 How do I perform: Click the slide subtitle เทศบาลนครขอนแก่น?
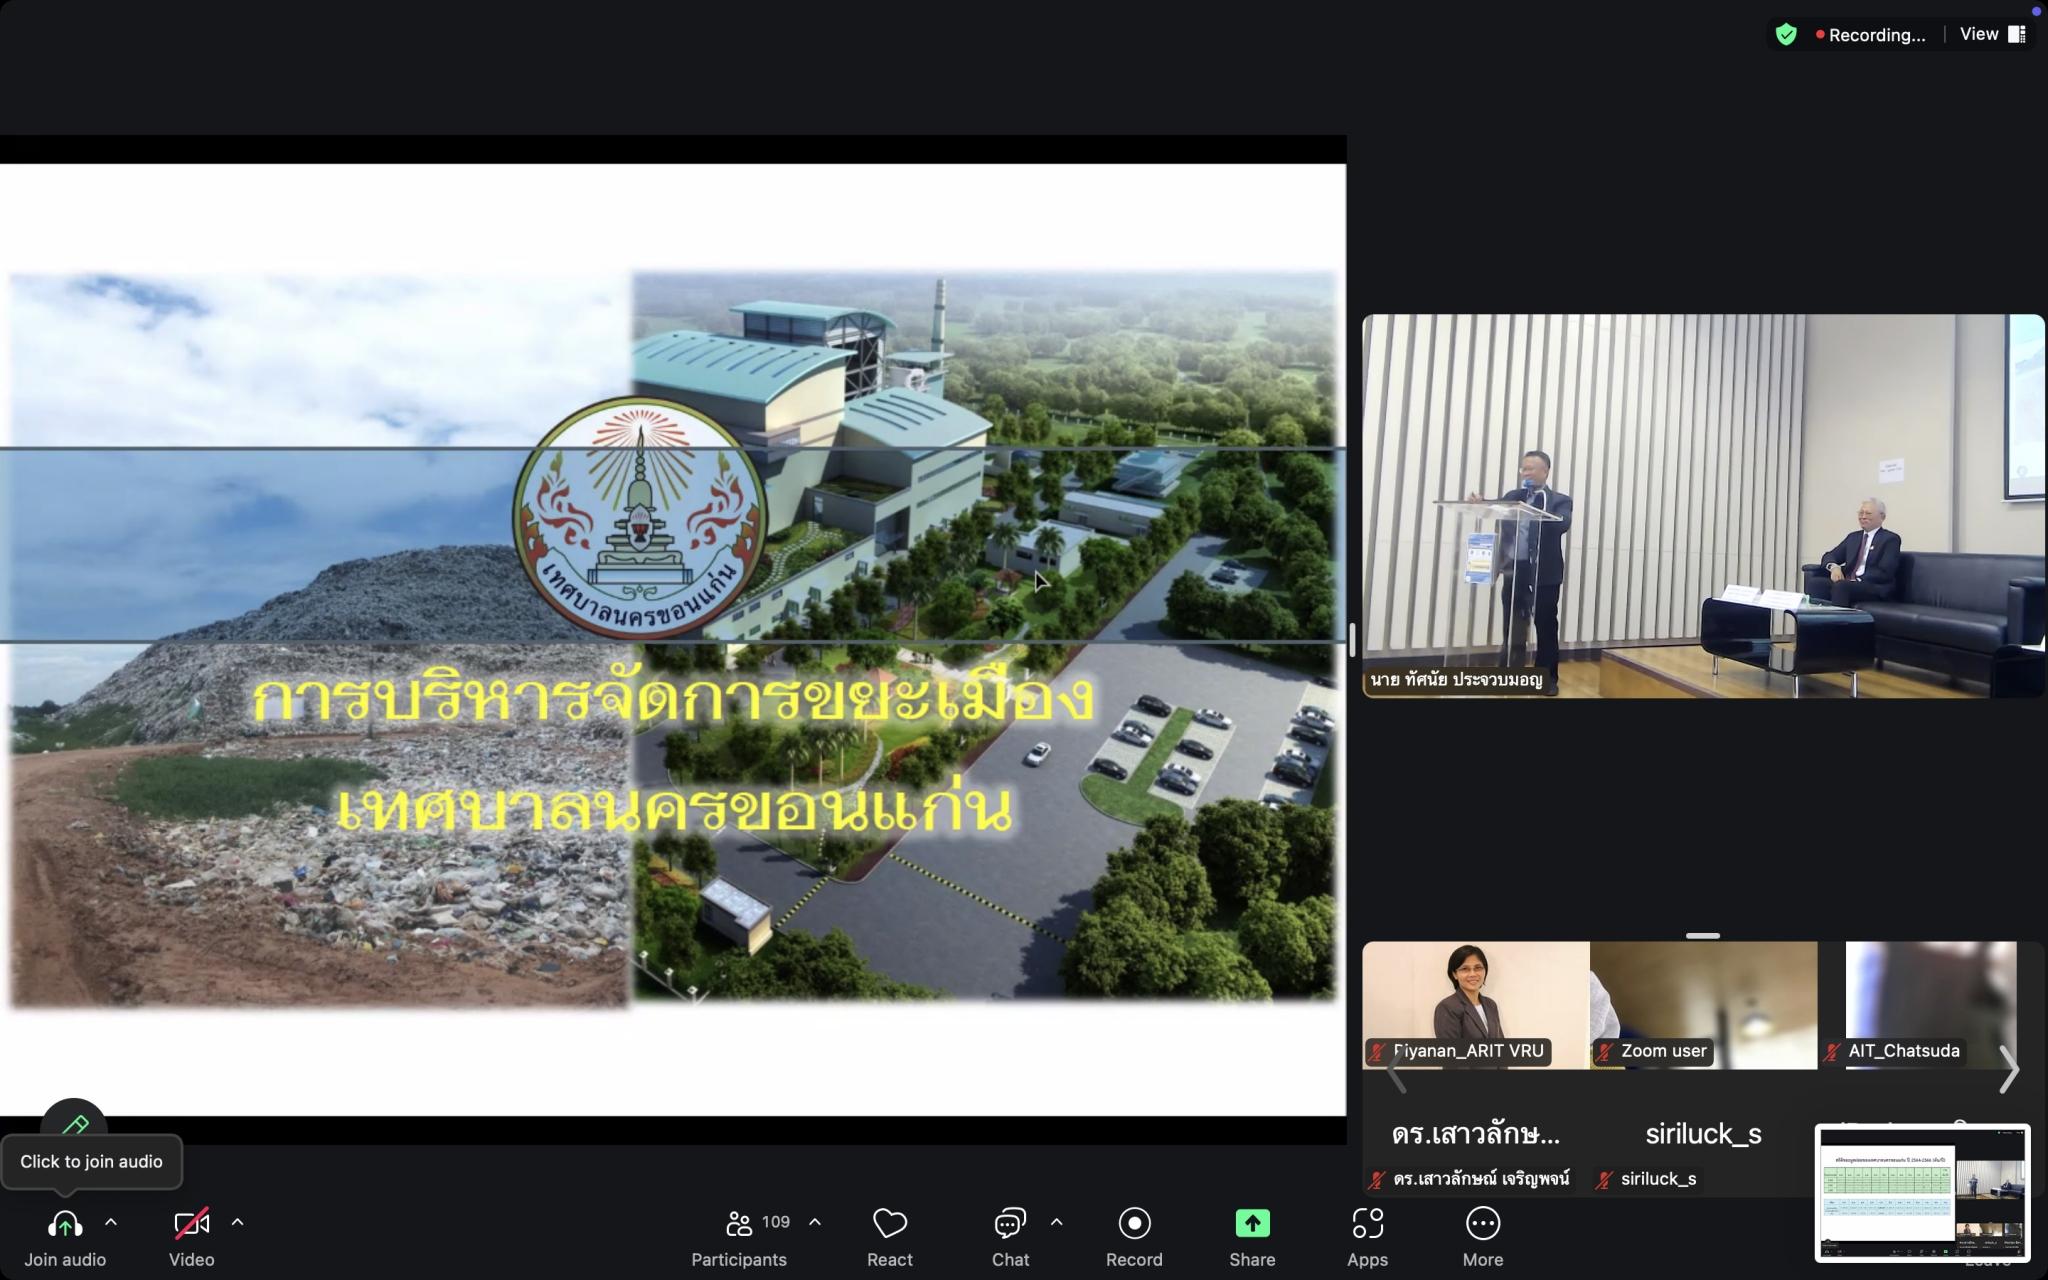pyautogui.click(x=674, y=807)
